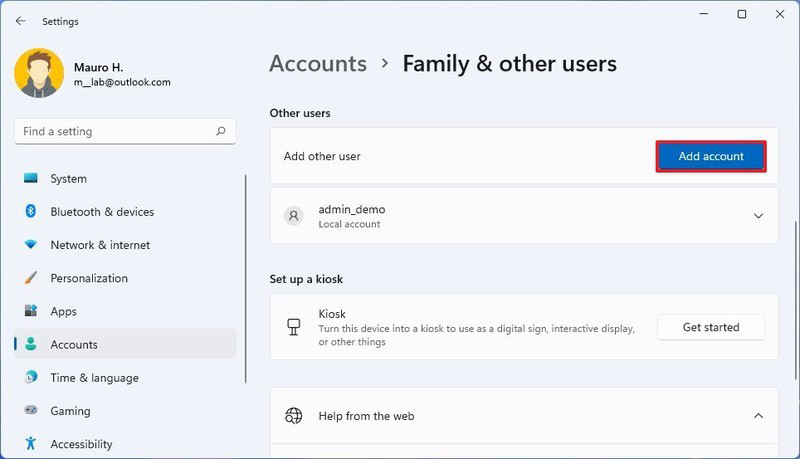
Task: Open Bluetooth & devices via its icon
Action: point(31,211)
